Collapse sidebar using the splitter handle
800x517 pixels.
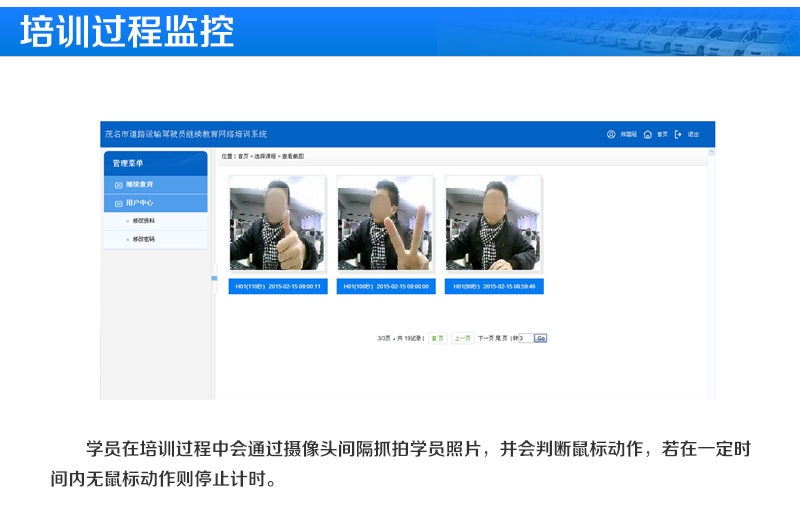[214, 278]
